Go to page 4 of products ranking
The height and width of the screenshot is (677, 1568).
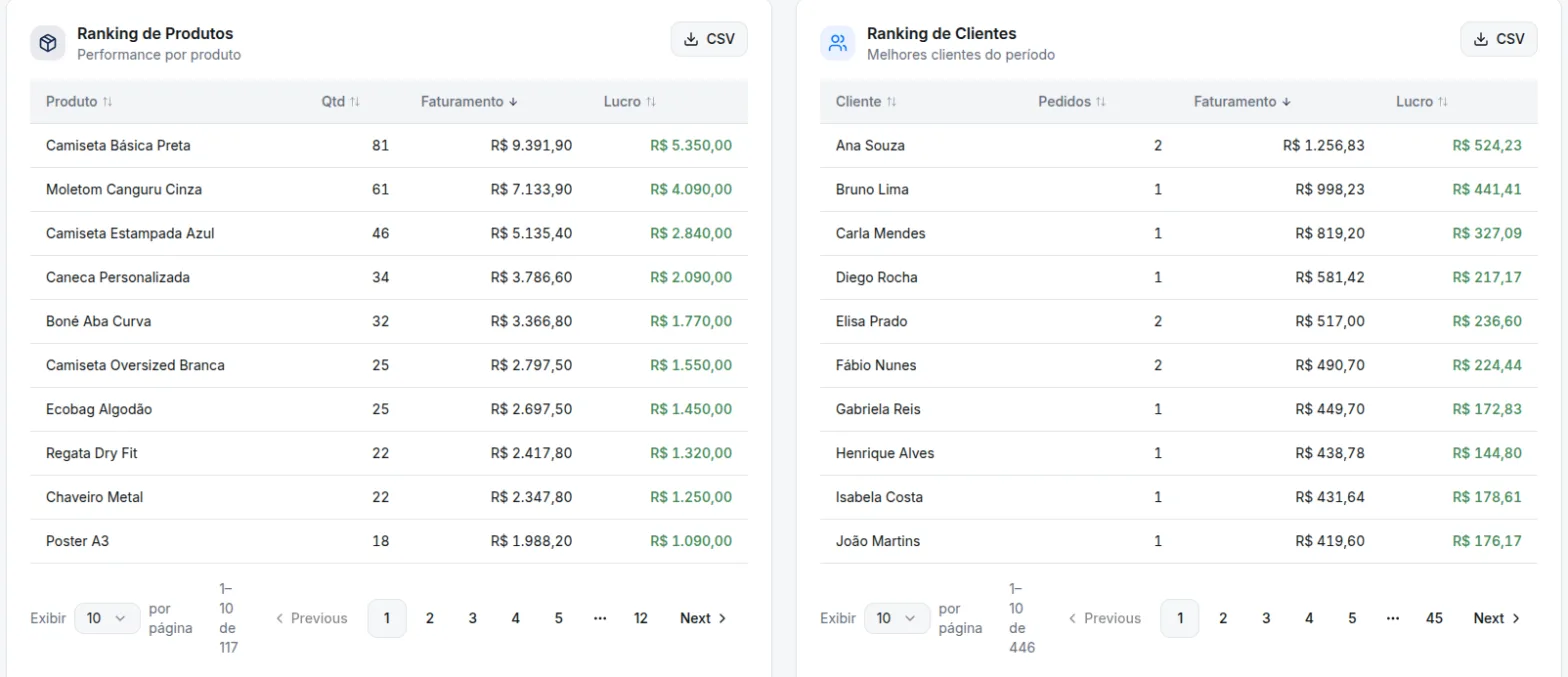pyautogui.click(x=516, y=618)
